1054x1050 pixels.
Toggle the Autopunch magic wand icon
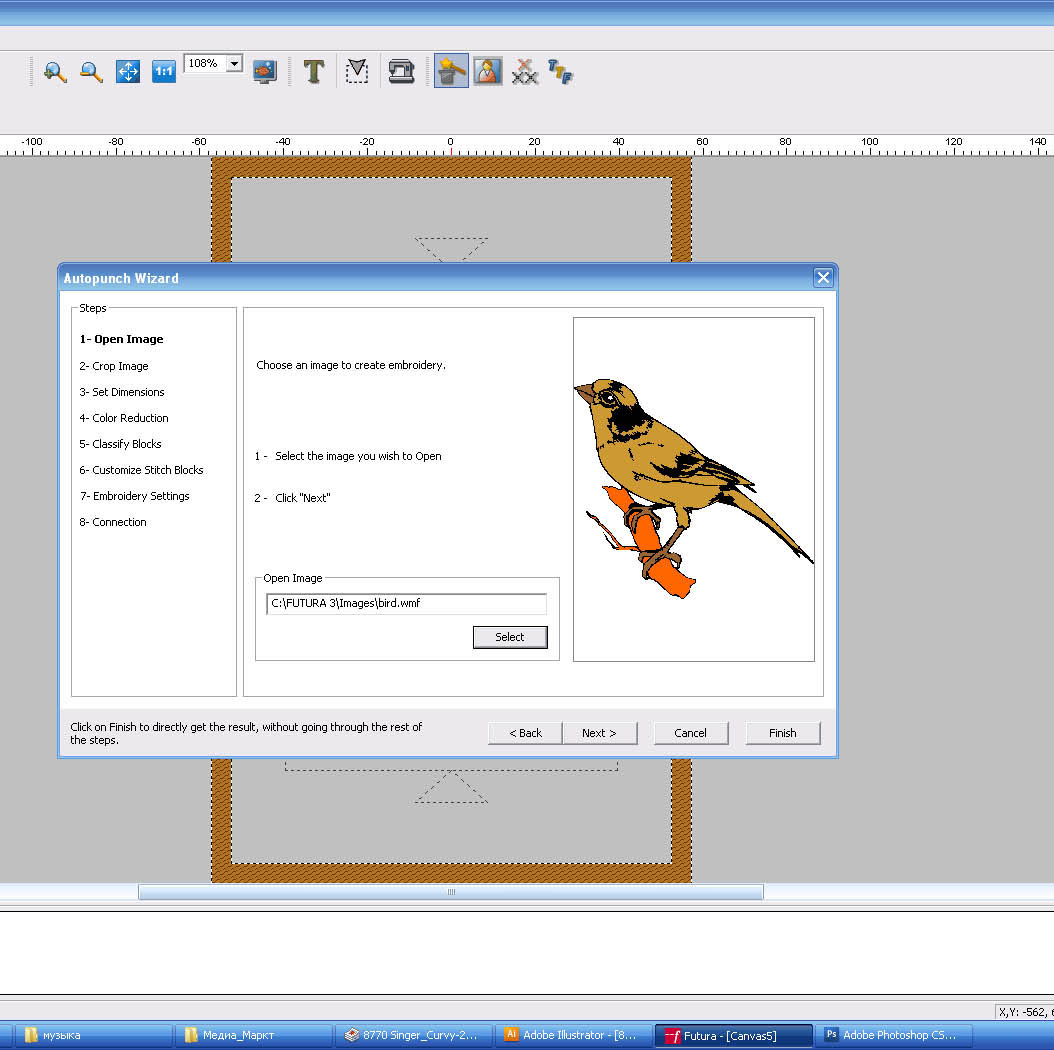pyautogui.click(x=451, y=72)
